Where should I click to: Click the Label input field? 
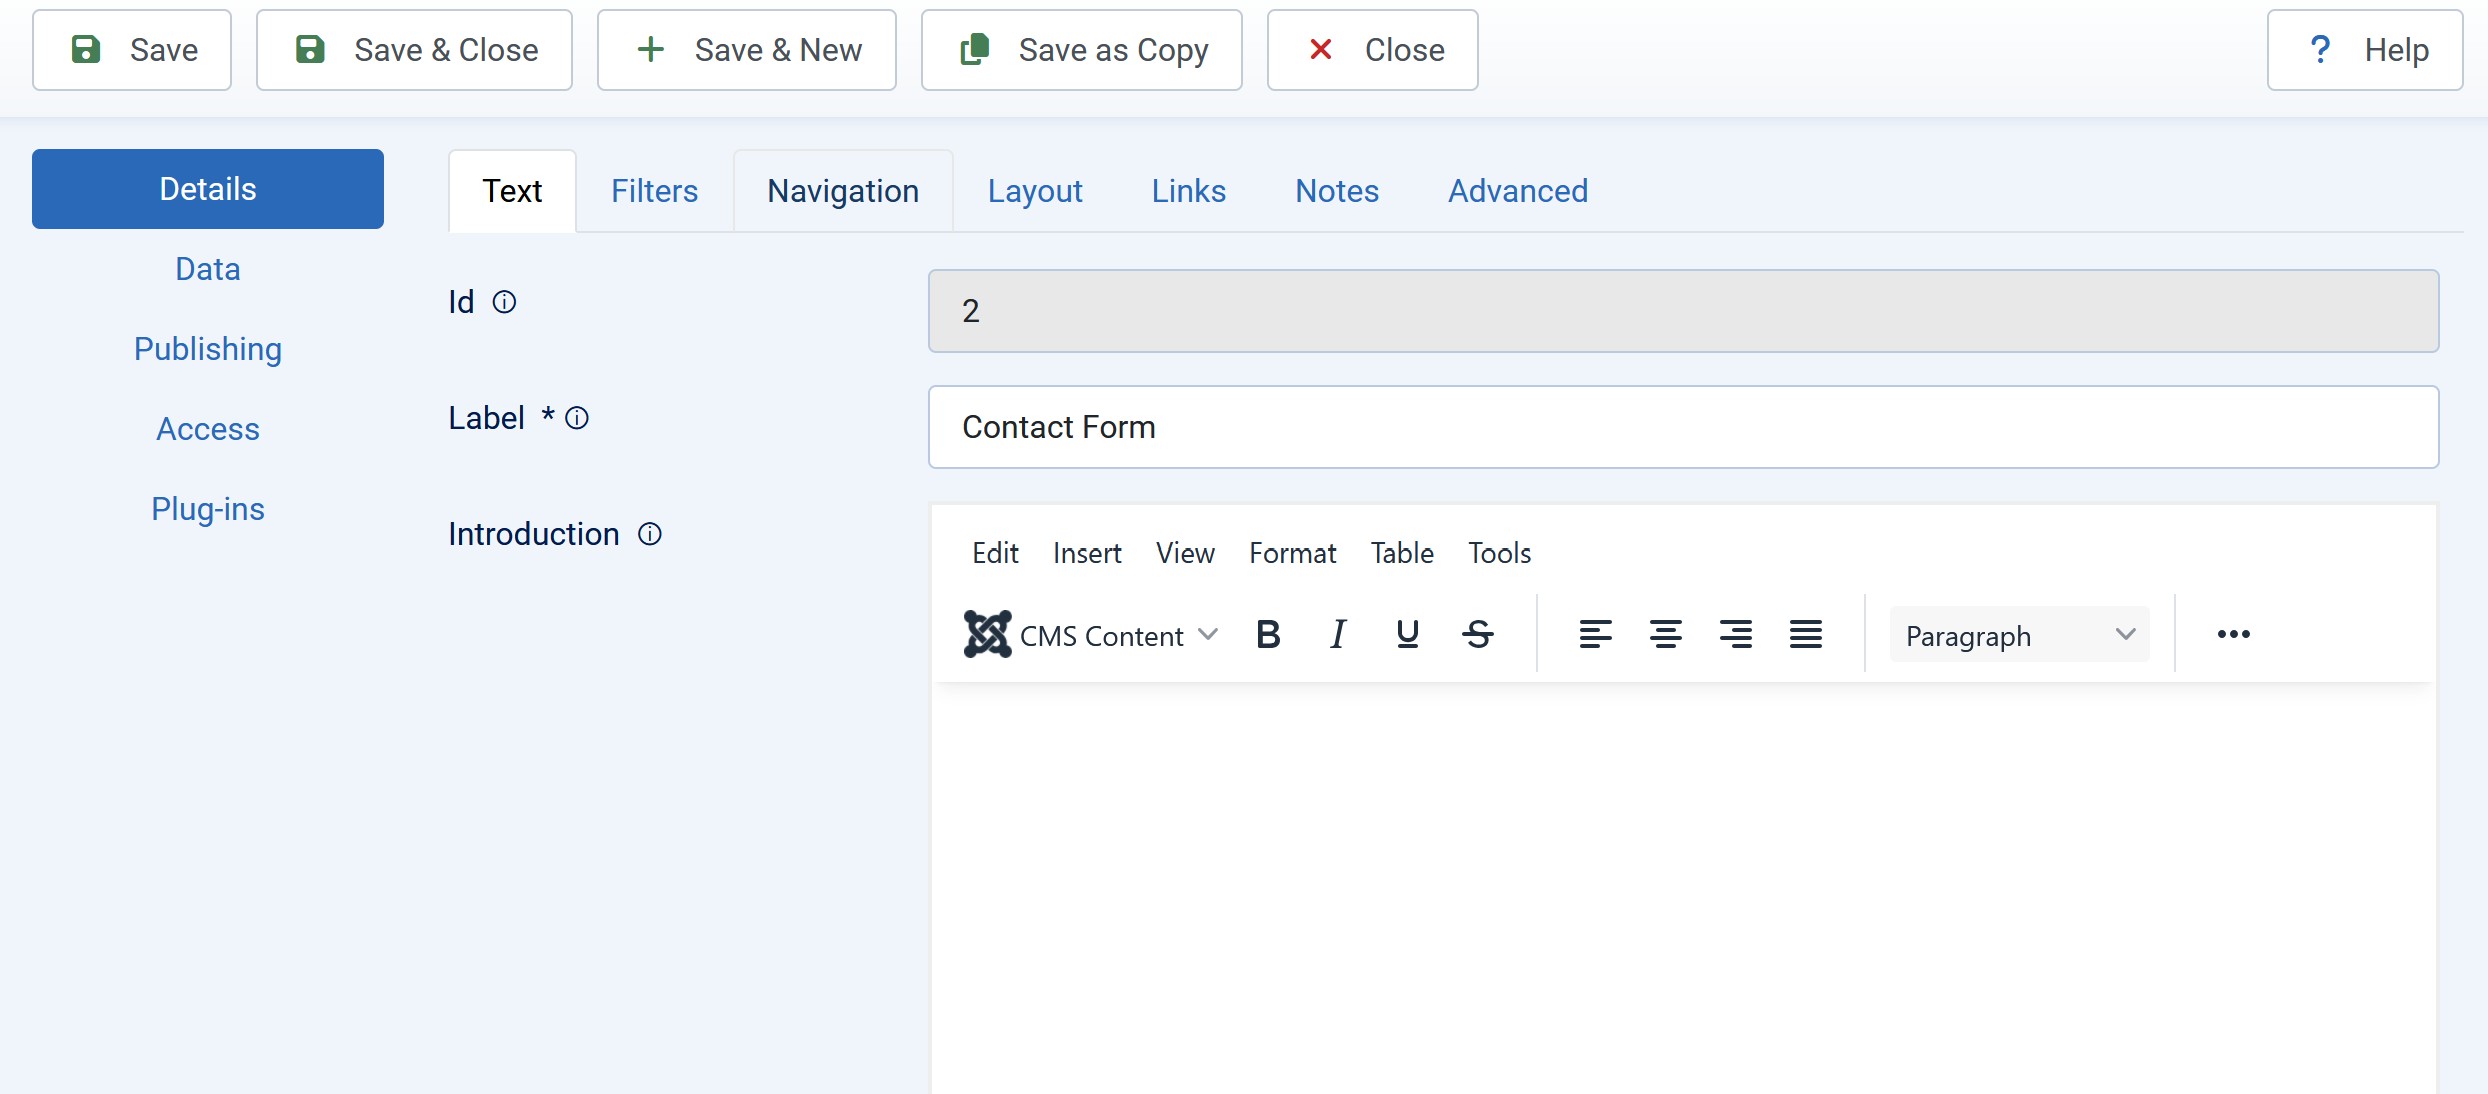(1683, 427)
